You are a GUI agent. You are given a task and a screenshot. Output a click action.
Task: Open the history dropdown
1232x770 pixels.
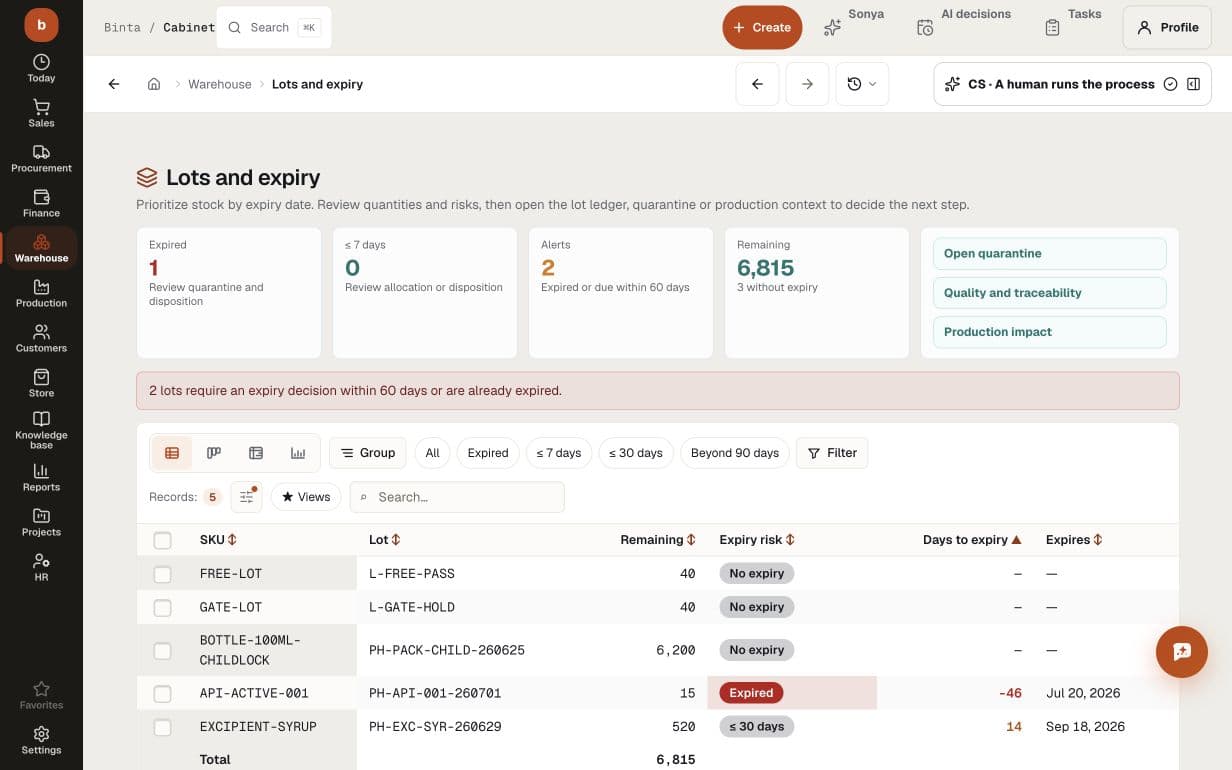click(x=862, y=84)
